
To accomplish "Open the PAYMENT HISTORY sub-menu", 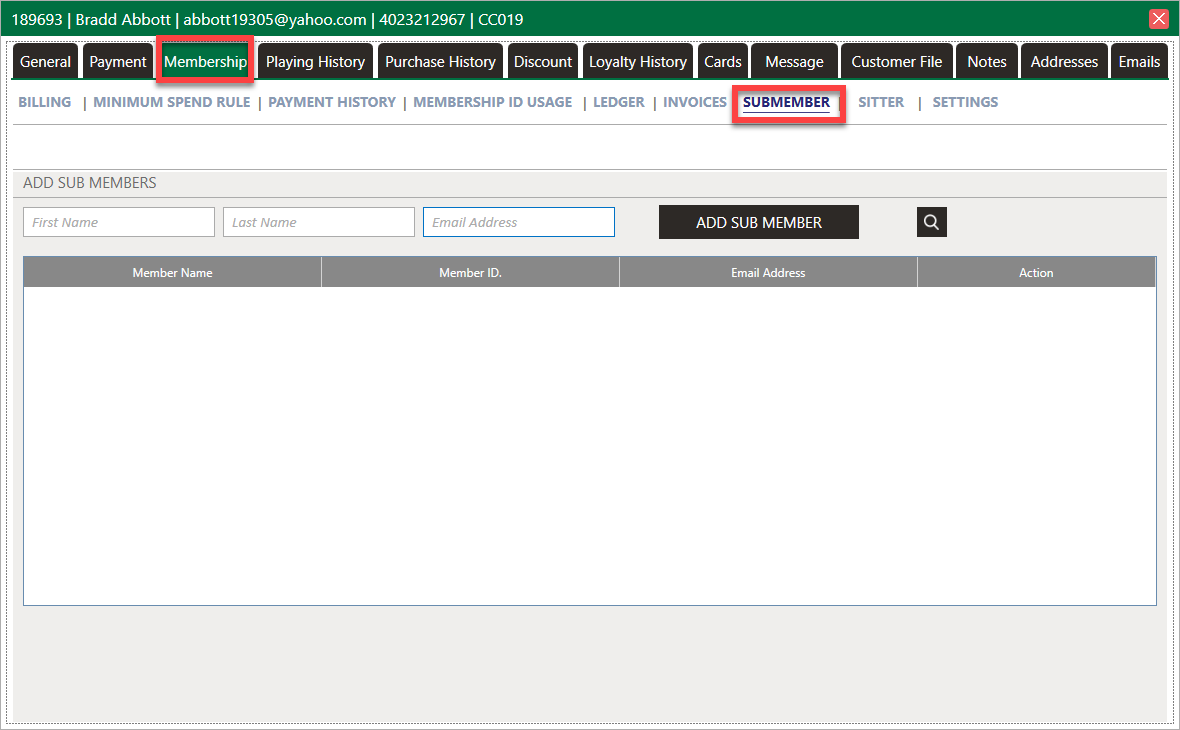I will [332, 102].
